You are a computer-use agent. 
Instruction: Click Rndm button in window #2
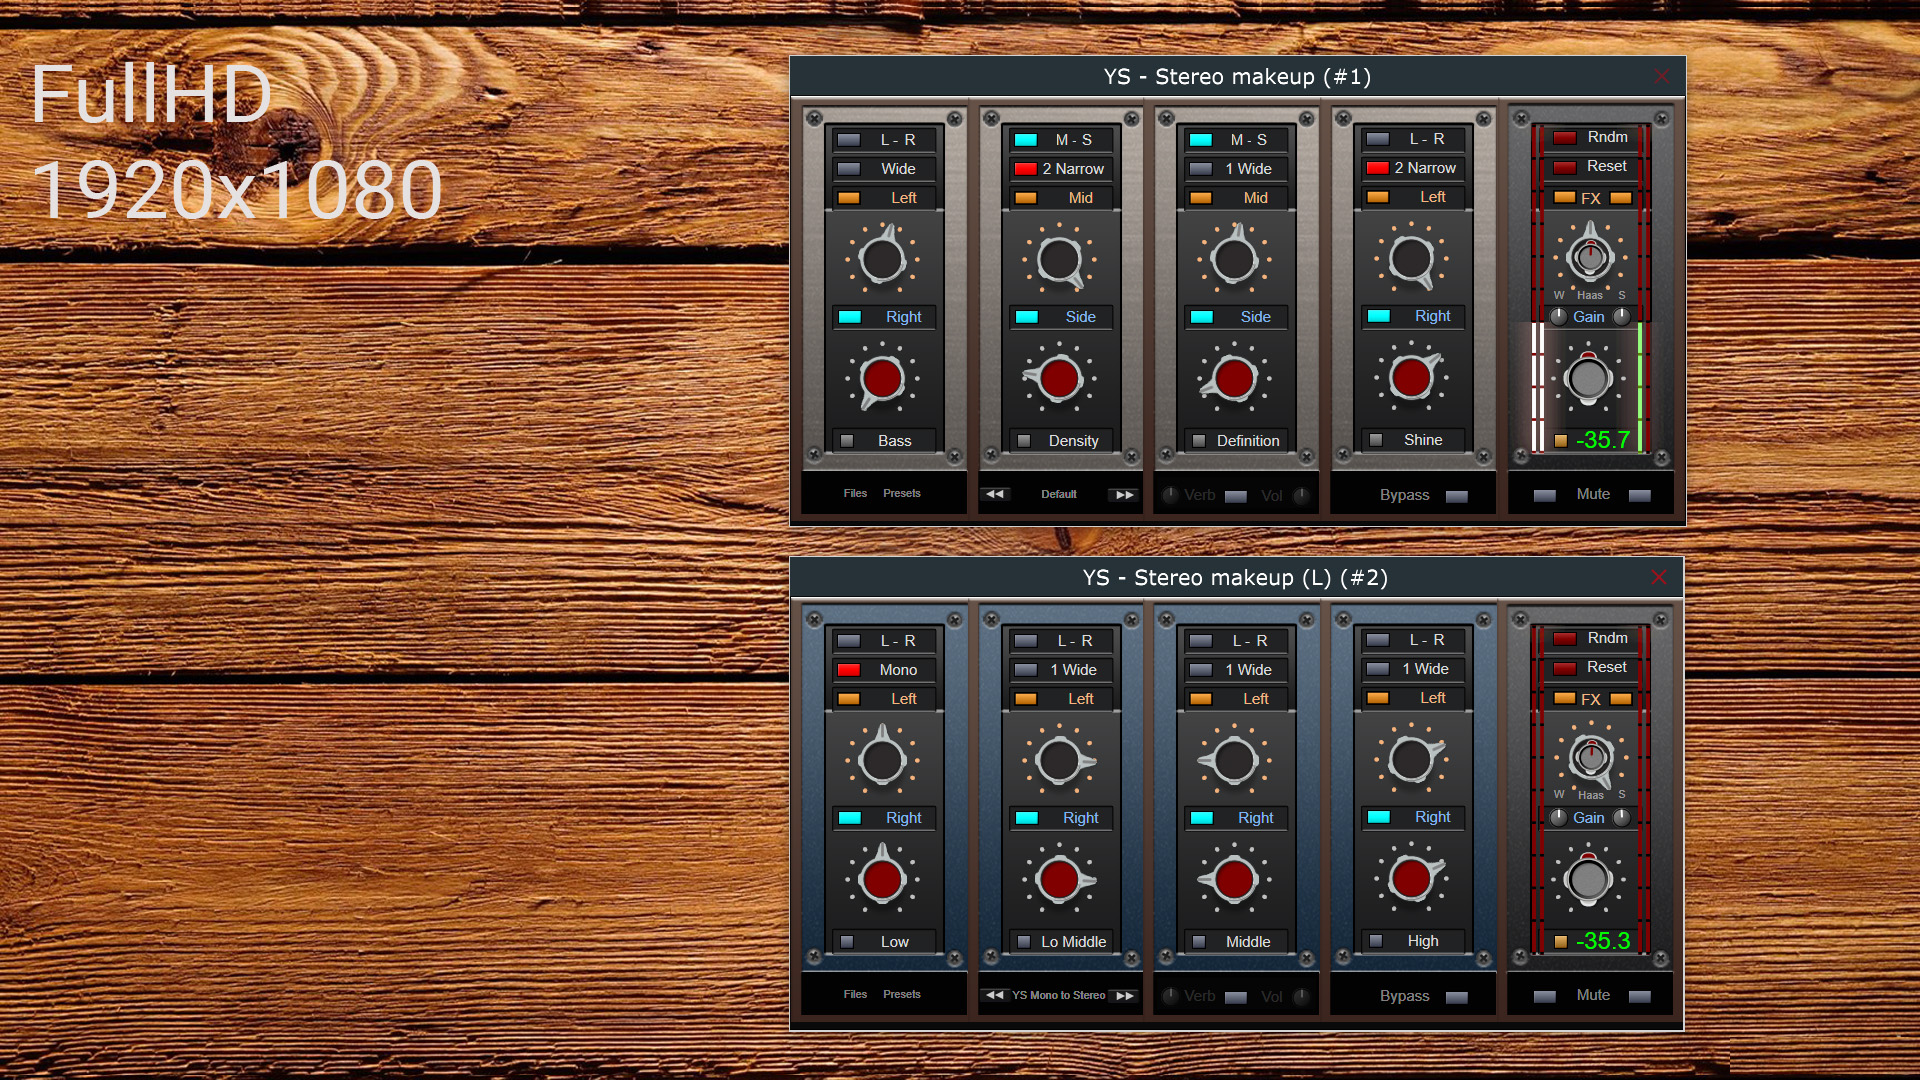pyautogui.click(x=1592, y=638)
